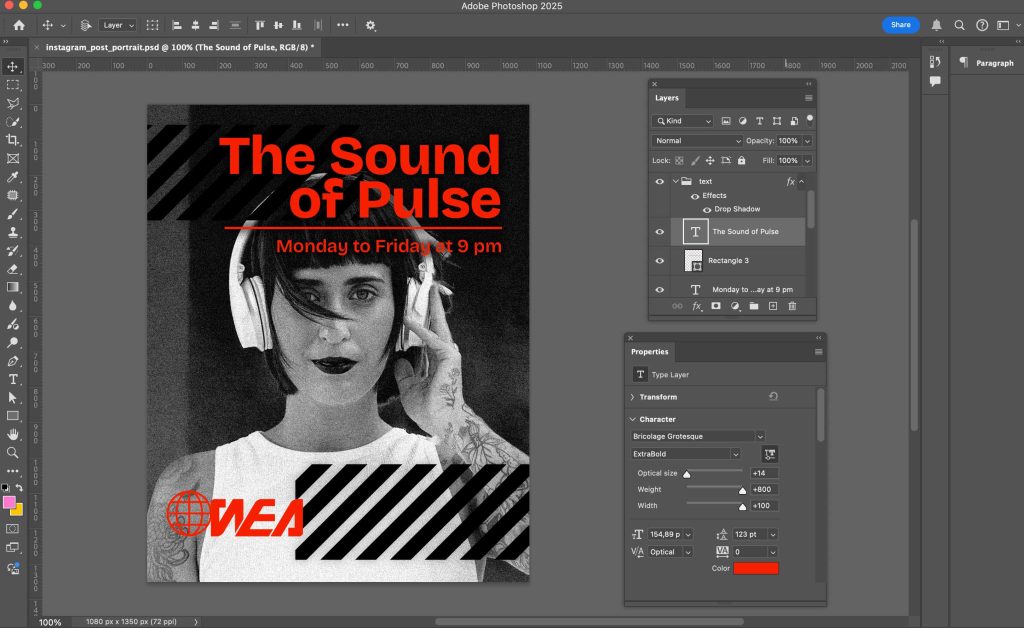
Task: Select the Crop tool in the toolbar
Action: coord(13,140)
